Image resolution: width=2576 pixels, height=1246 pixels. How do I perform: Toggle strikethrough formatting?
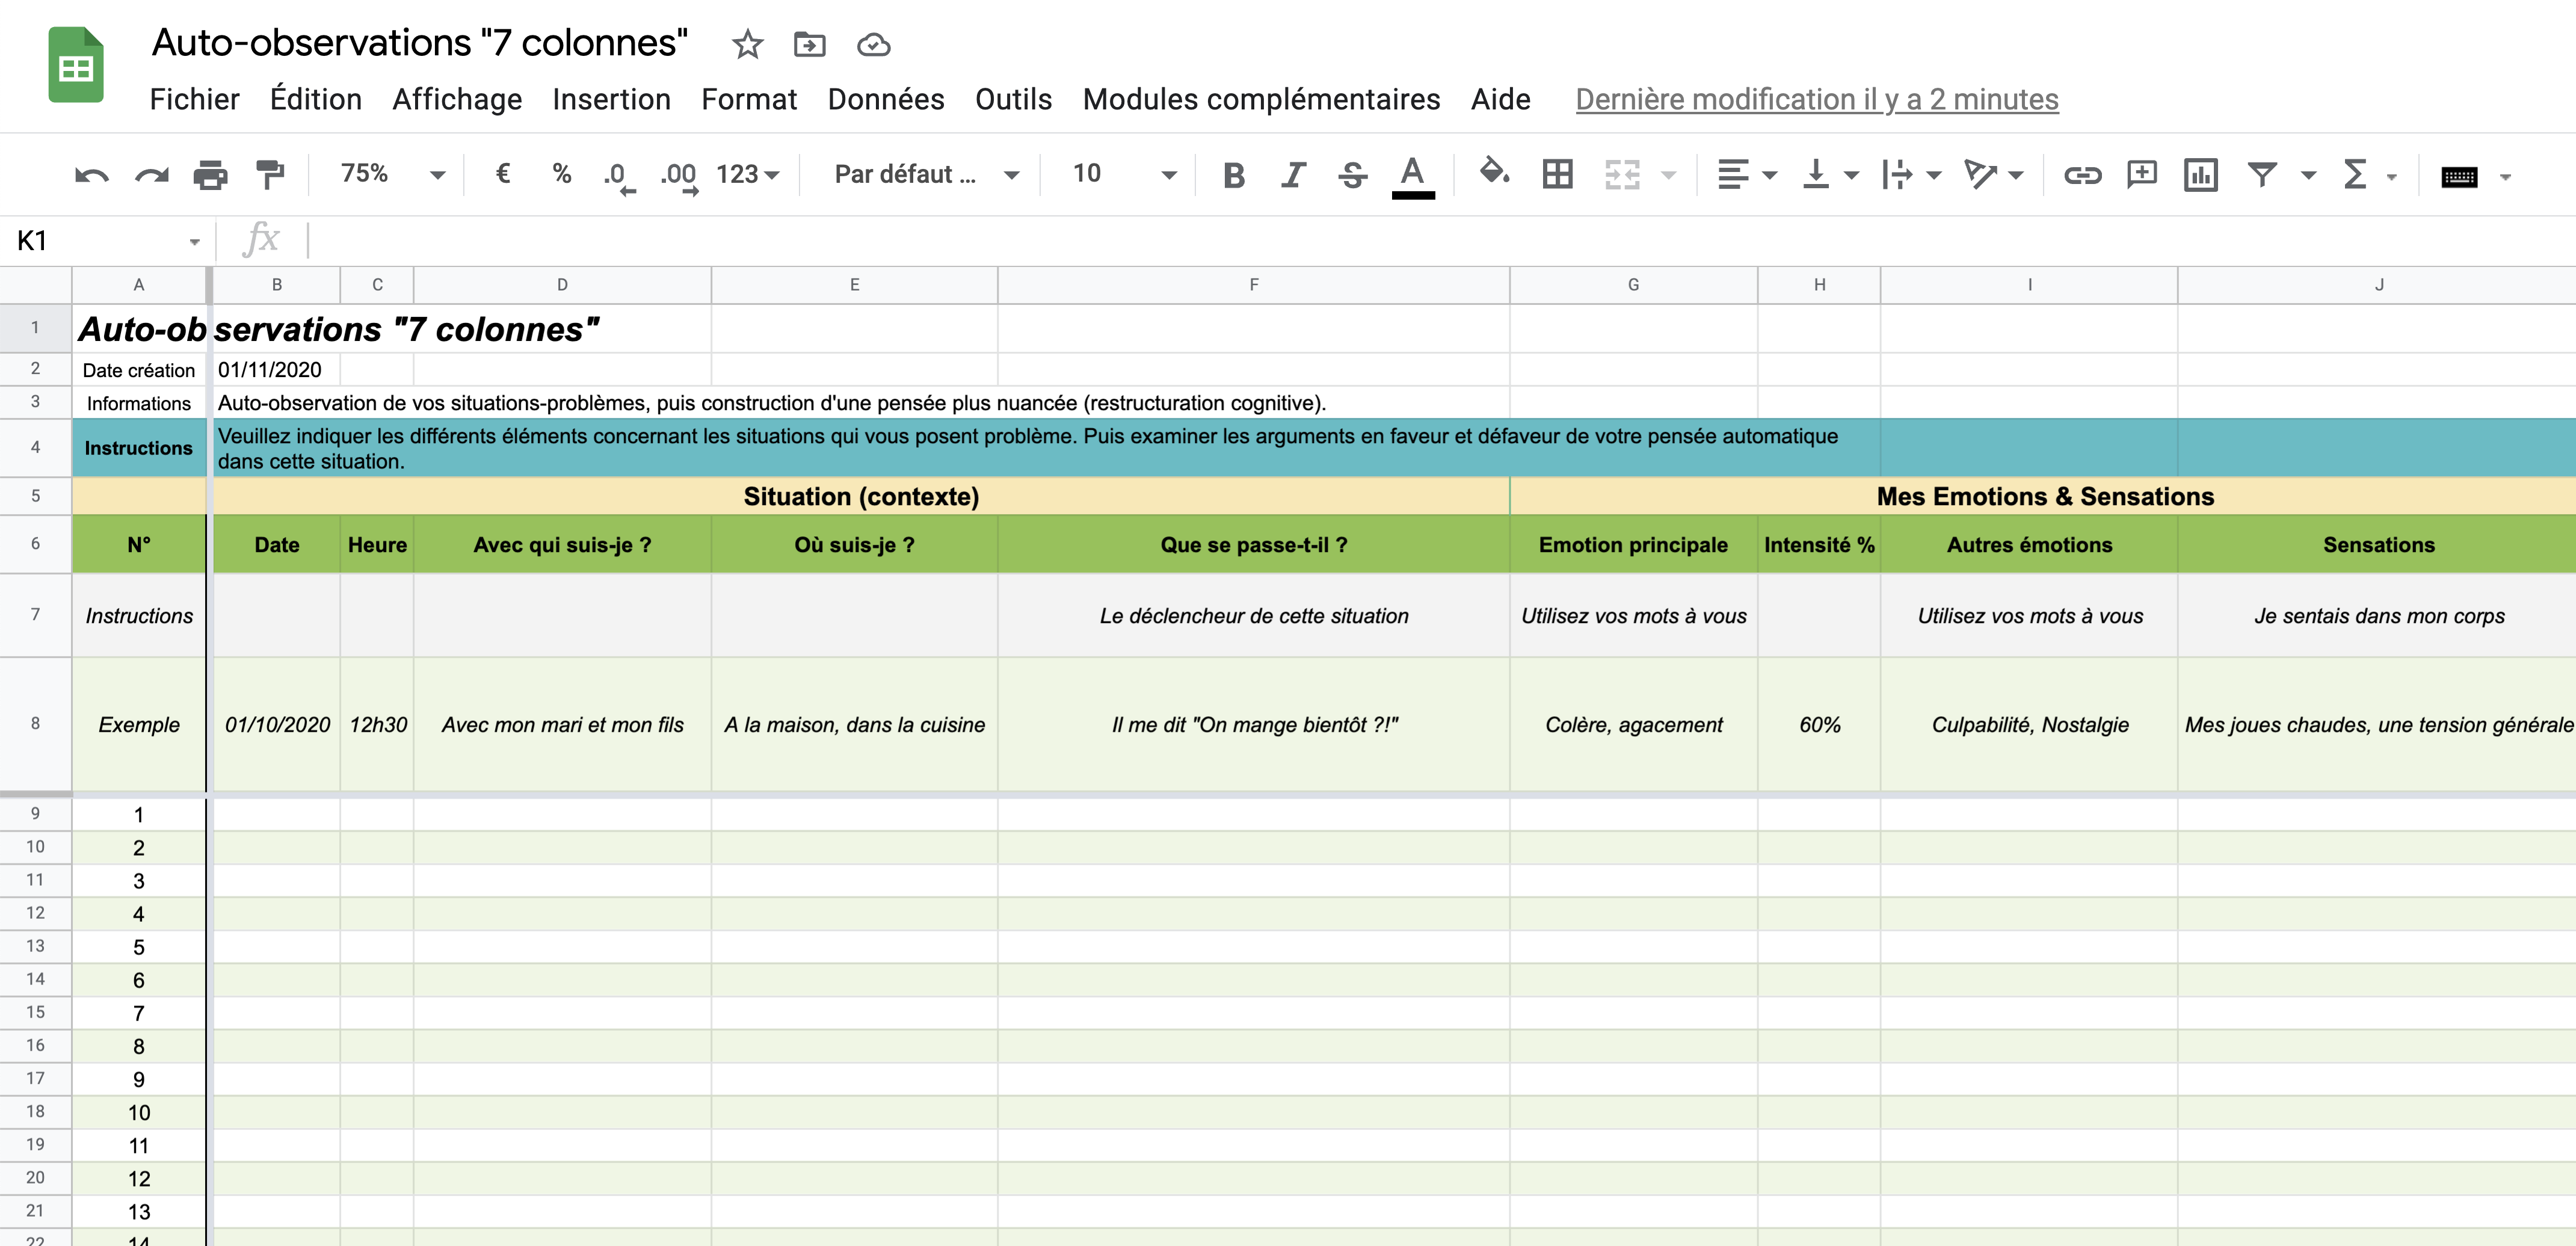tap(1352, 175)
